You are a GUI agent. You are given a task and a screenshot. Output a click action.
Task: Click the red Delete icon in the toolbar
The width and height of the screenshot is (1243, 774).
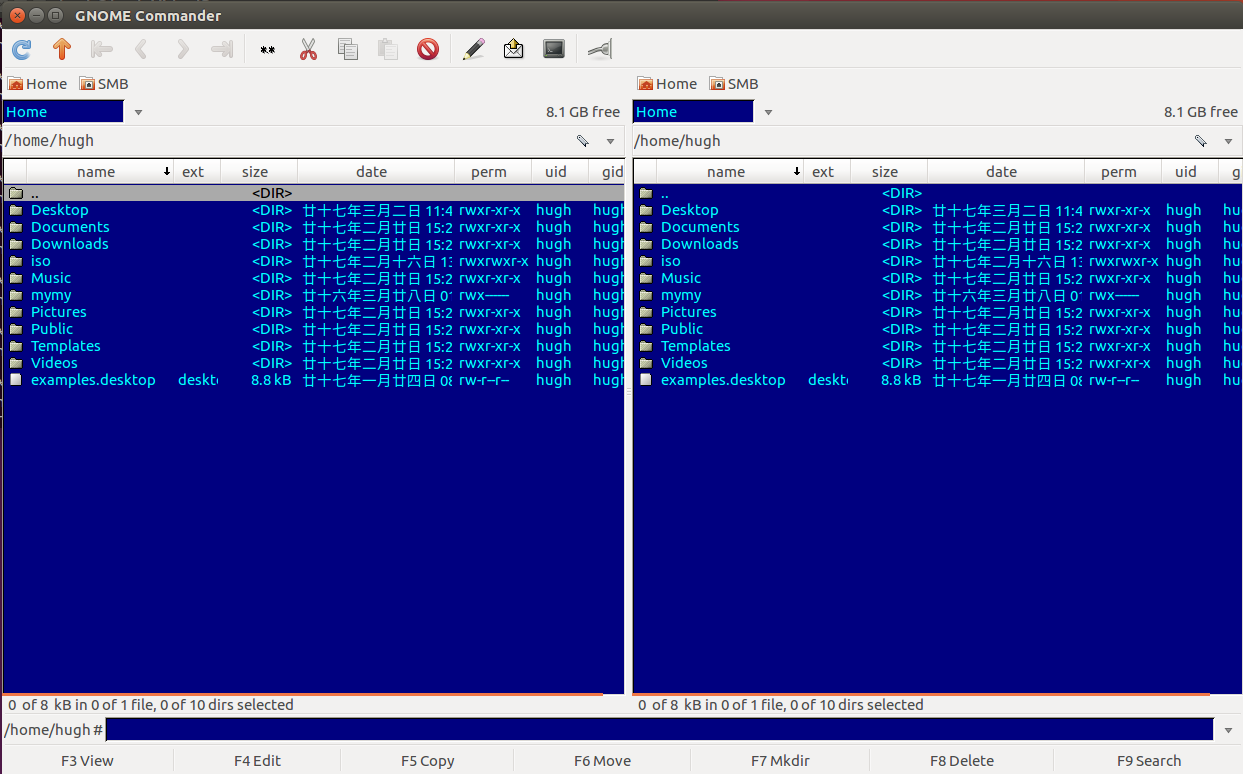[x=428, y=49]
